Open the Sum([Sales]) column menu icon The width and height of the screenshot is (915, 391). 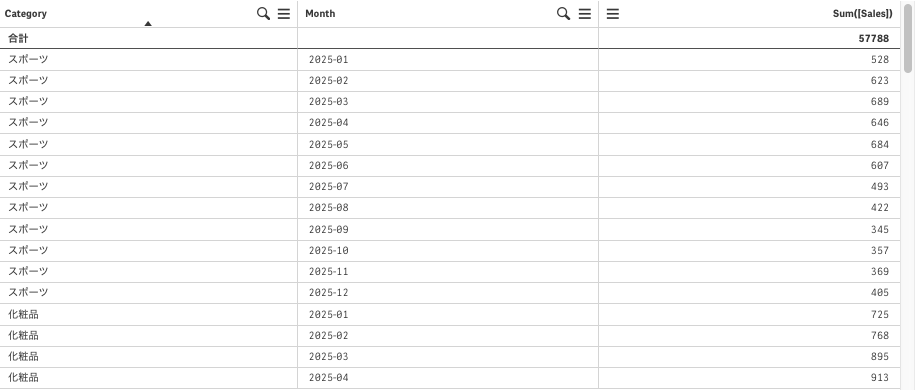613,14
